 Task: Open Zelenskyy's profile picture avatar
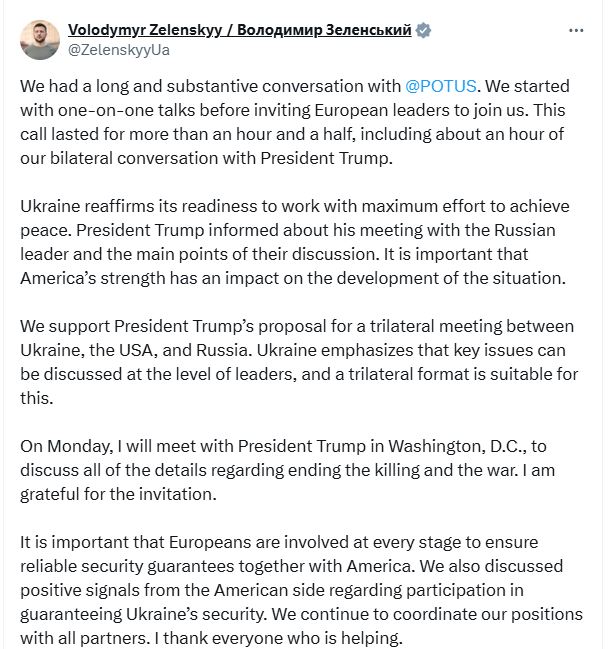40,40
